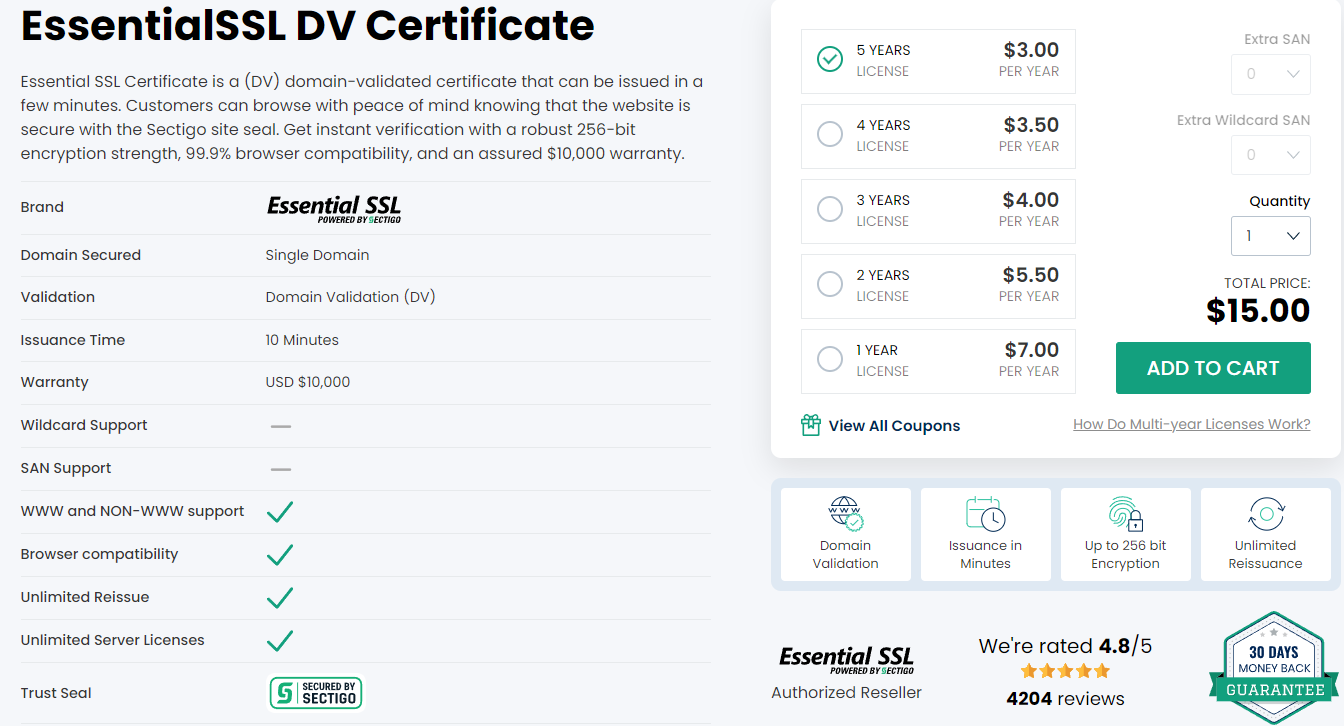1344x726 pixels.
Task: Click the Add to Cart button
Action: pos(1213,368)
